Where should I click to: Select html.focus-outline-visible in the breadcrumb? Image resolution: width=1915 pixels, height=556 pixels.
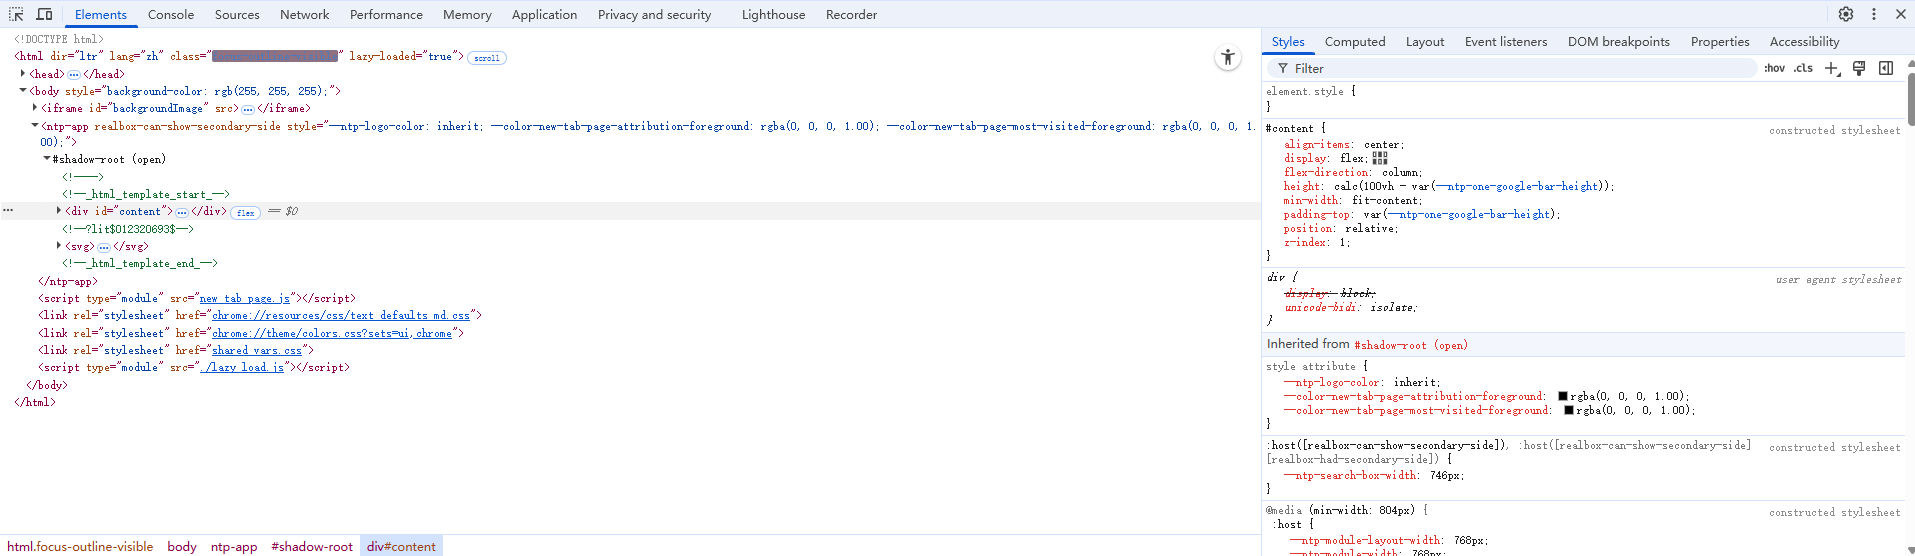80,546
